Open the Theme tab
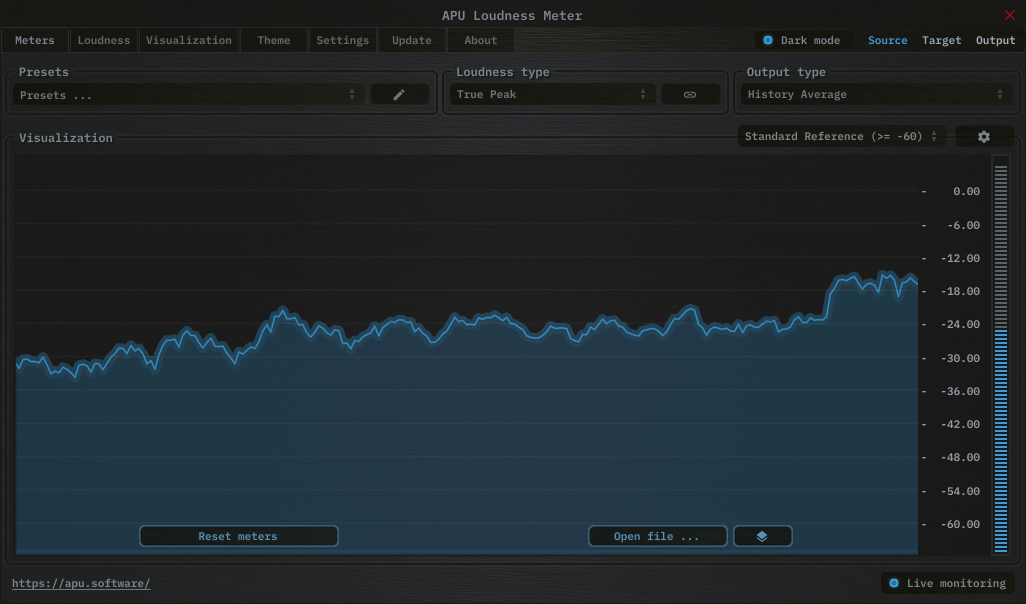 click(273, 41)
